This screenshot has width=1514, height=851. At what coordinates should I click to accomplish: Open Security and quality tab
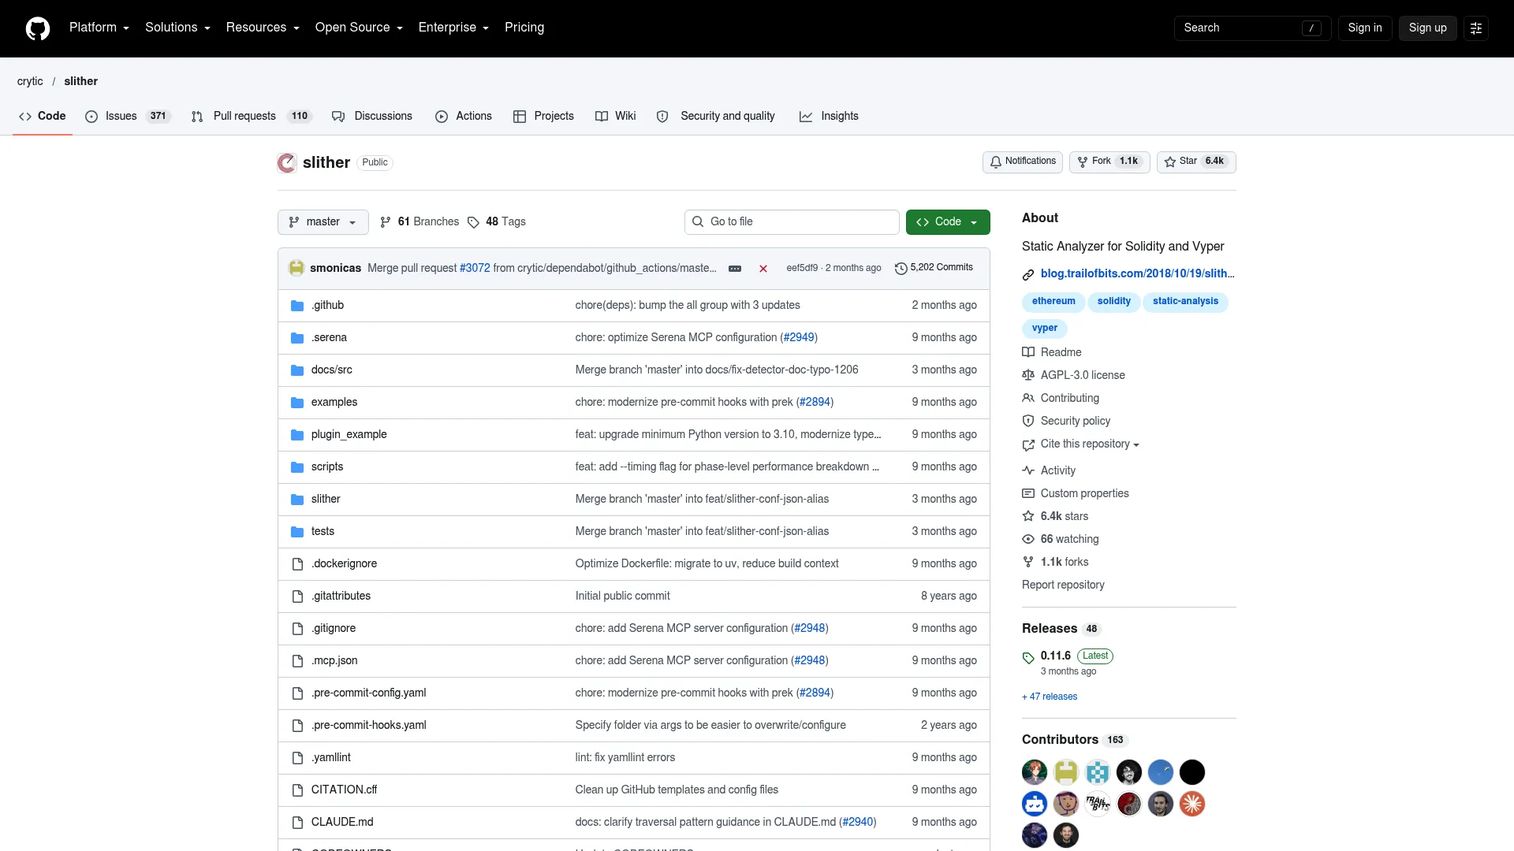pos(716,116)
